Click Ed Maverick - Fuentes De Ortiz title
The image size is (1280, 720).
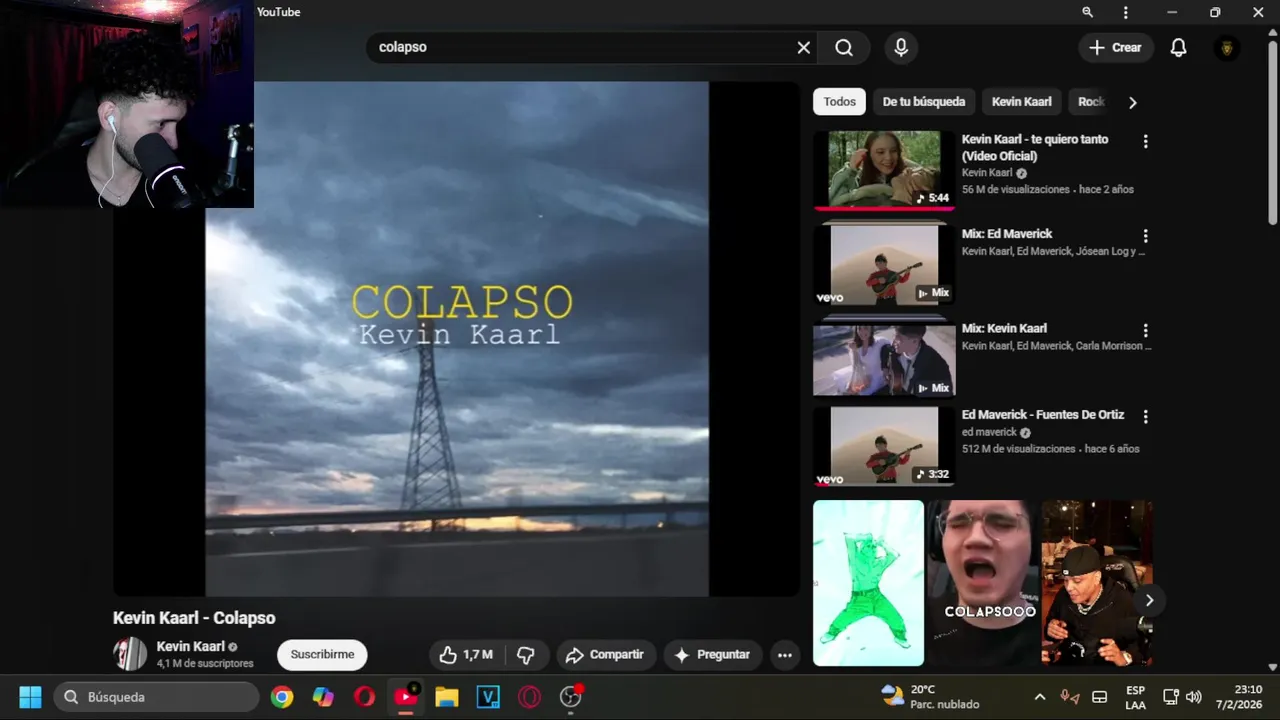pyautogui.click(x=1043, y=414)
